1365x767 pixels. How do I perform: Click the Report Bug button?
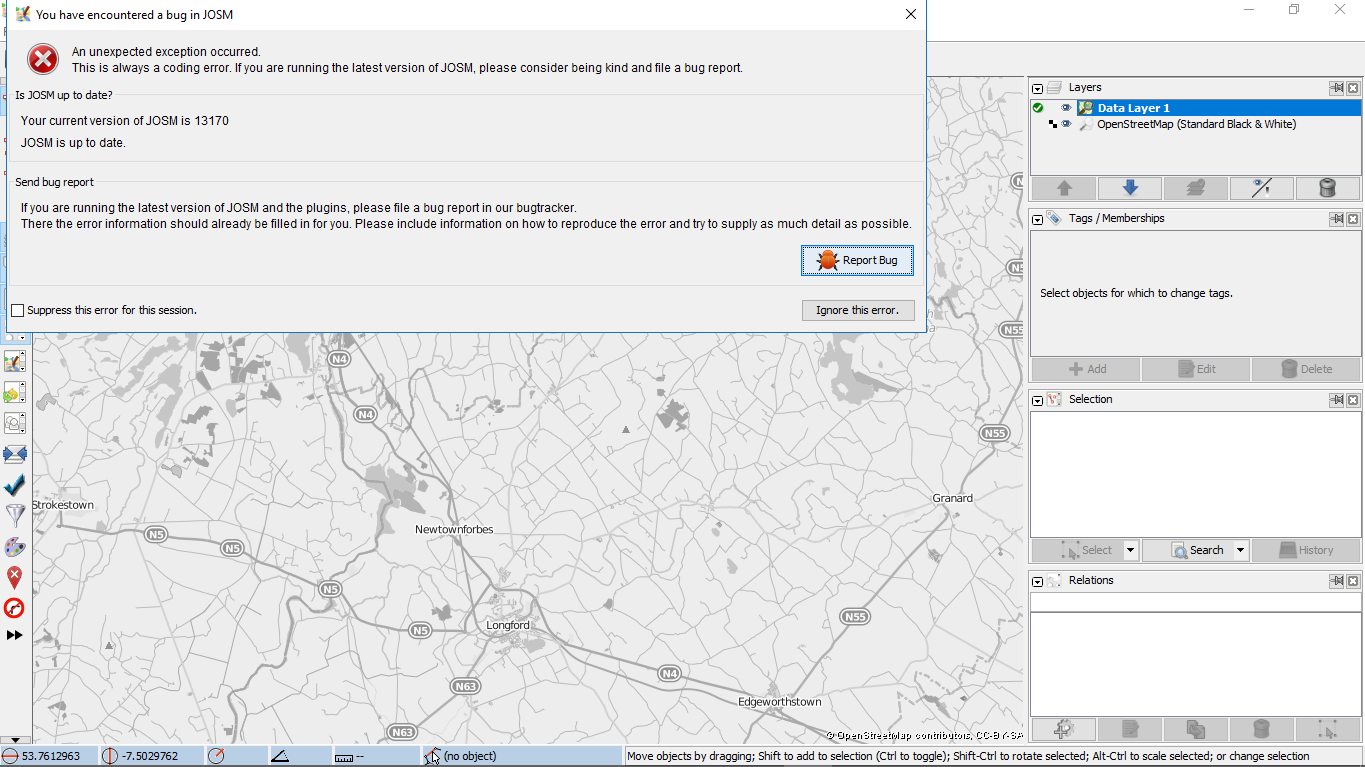(x=857, y=260)
